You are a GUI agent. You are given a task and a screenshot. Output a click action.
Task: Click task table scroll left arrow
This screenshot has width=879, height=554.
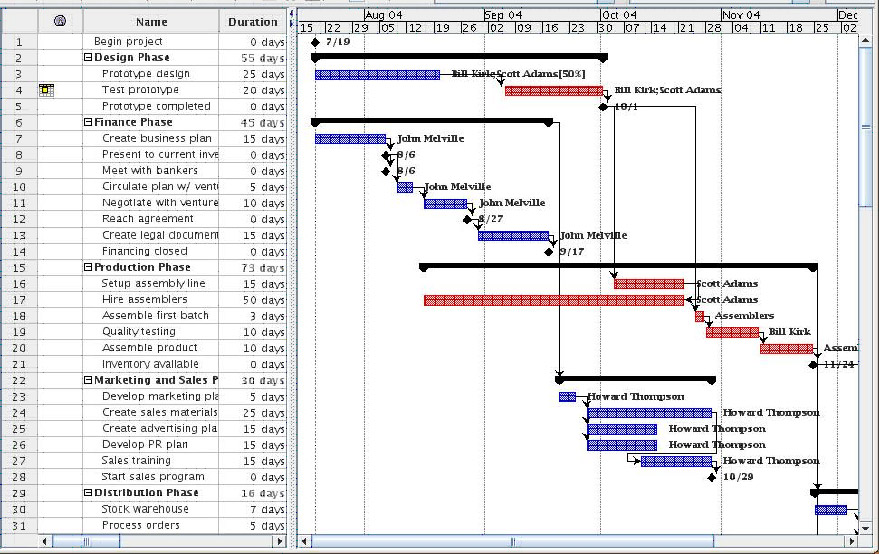45,541
